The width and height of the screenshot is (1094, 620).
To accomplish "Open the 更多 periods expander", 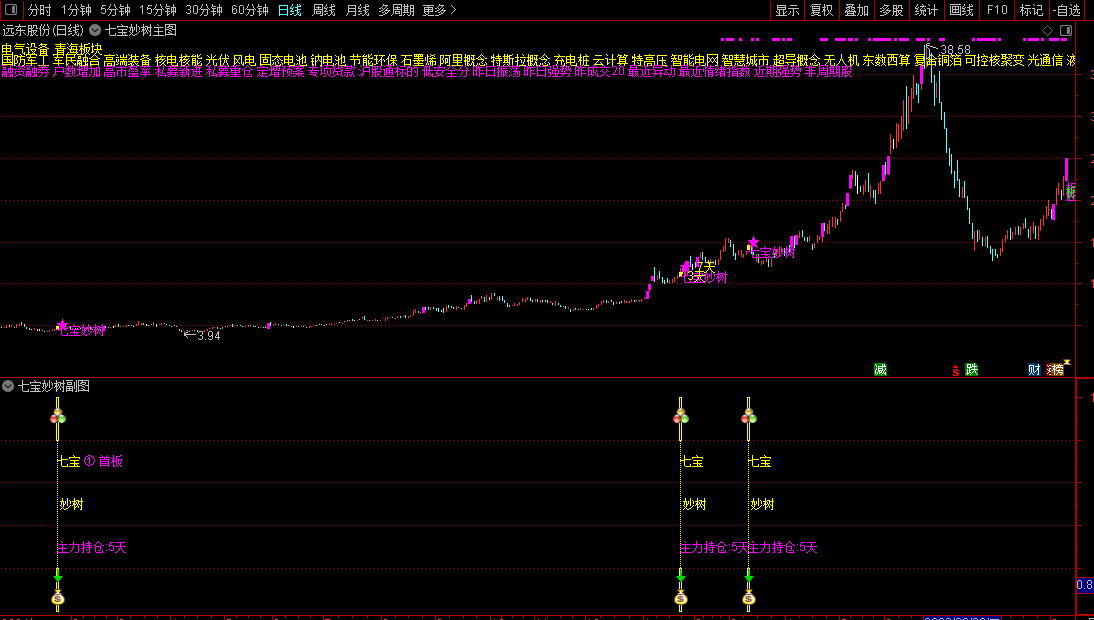I will (440, 10).
